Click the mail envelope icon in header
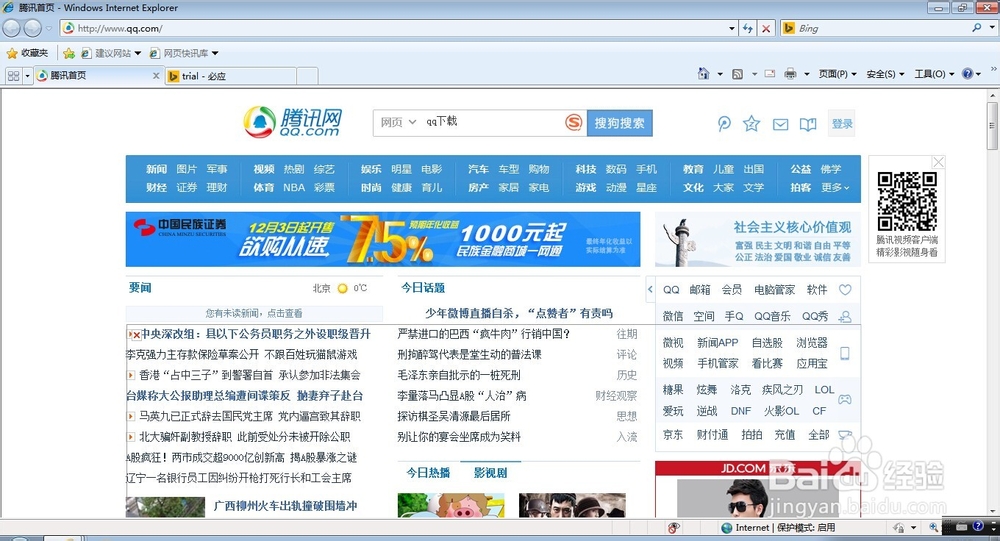This screenshot has height=541, width=1000. pos(780,124)
